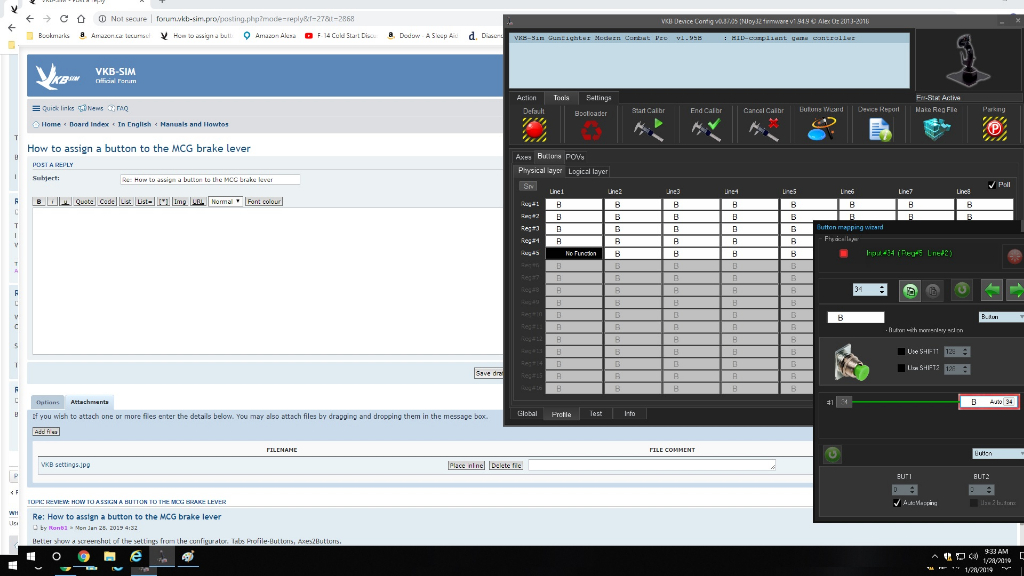The height and width of the screenshot is (576, 1024).
Task: Cancel calibration with Cancel Calibr icon
Action: 763,129
